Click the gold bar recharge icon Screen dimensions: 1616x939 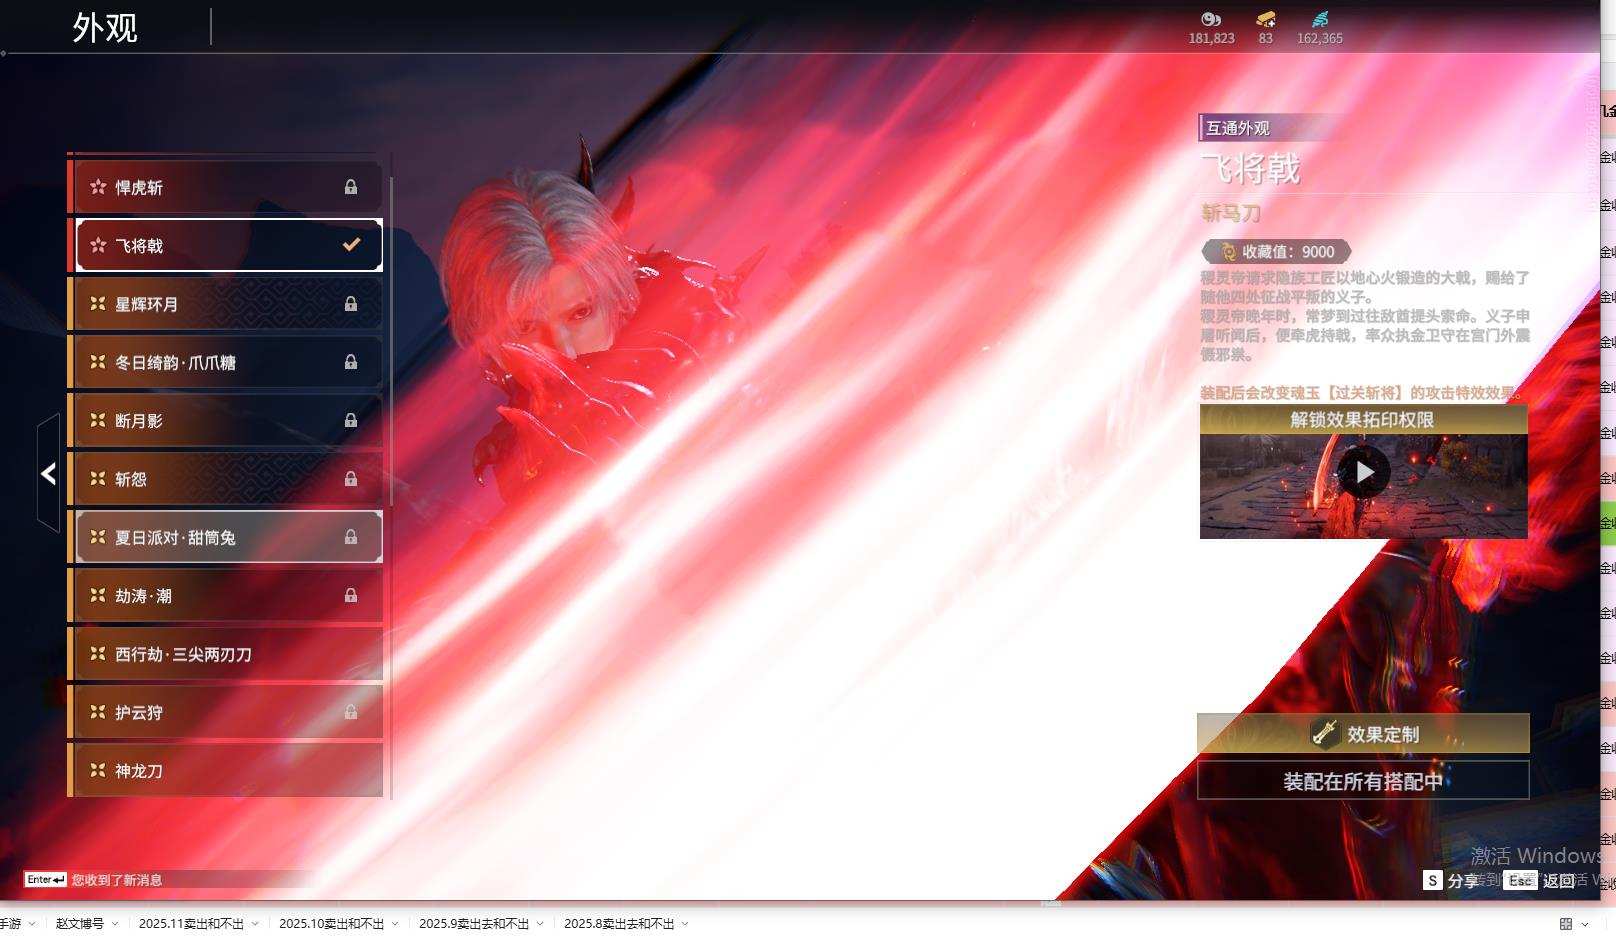(1266, 19)
